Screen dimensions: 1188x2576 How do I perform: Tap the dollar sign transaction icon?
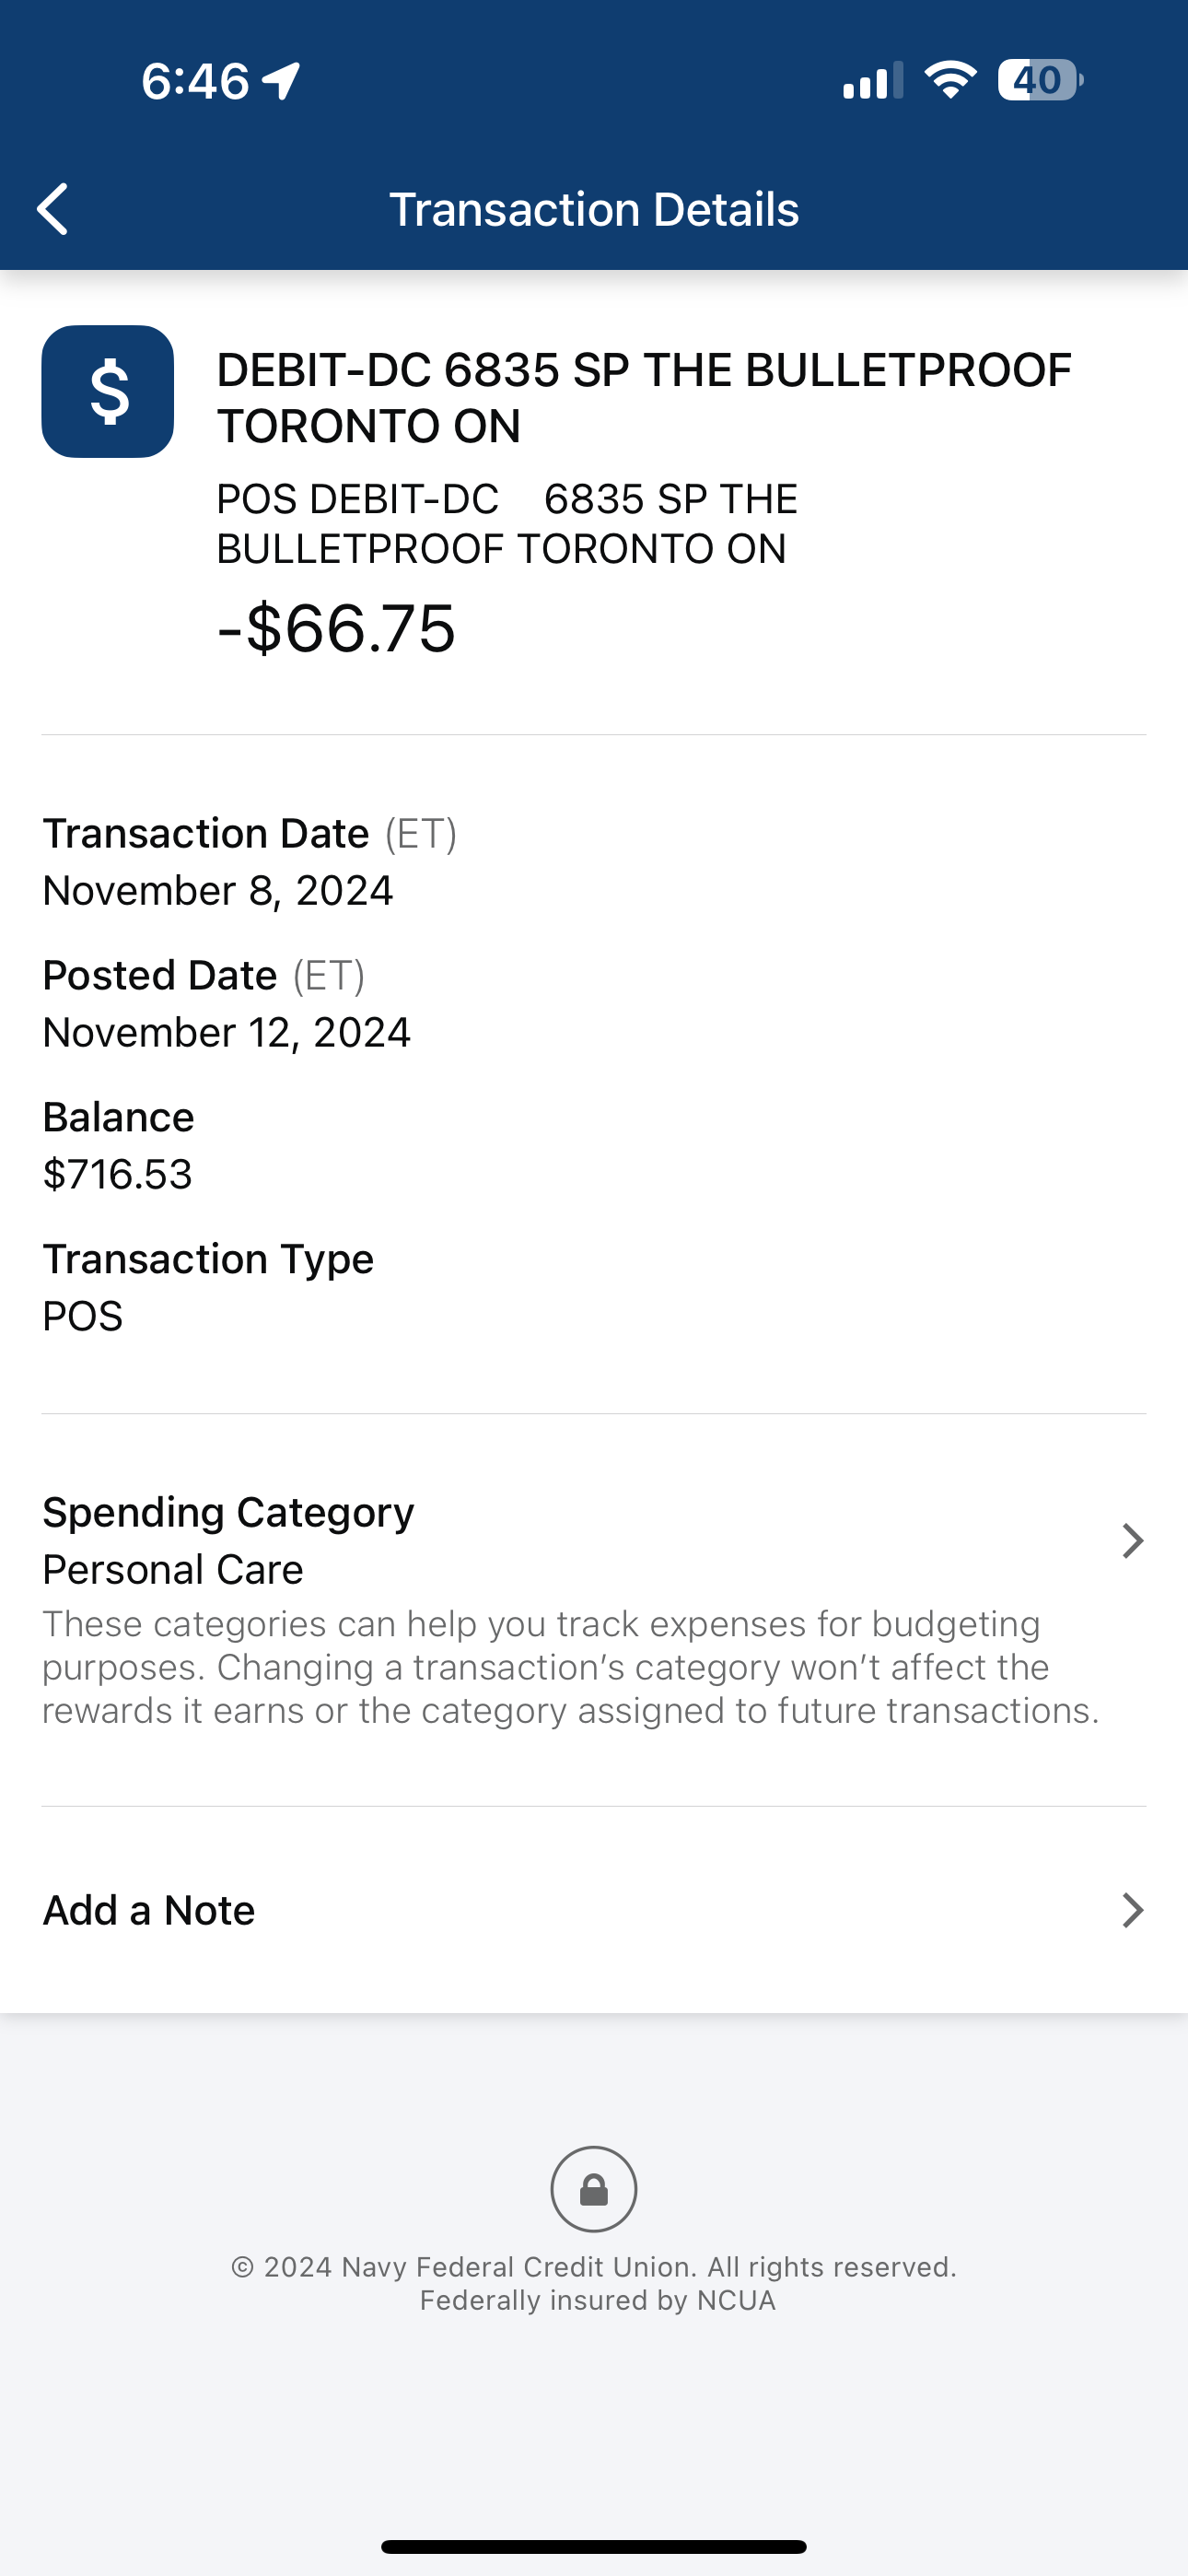coord(108,391)
